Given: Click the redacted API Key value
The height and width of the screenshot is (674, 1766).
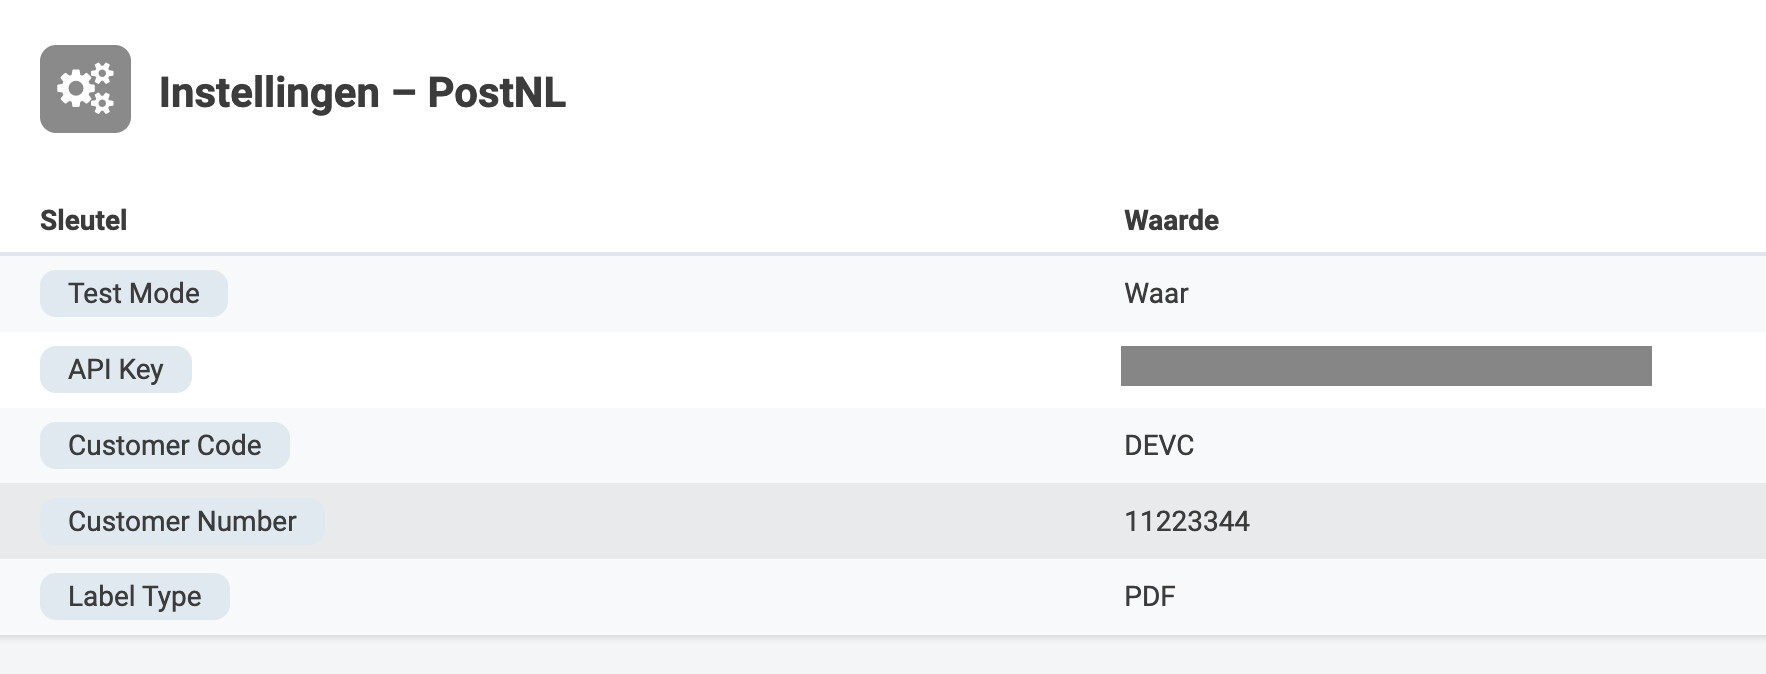Looking at the screenshot, I should 1386,366.
